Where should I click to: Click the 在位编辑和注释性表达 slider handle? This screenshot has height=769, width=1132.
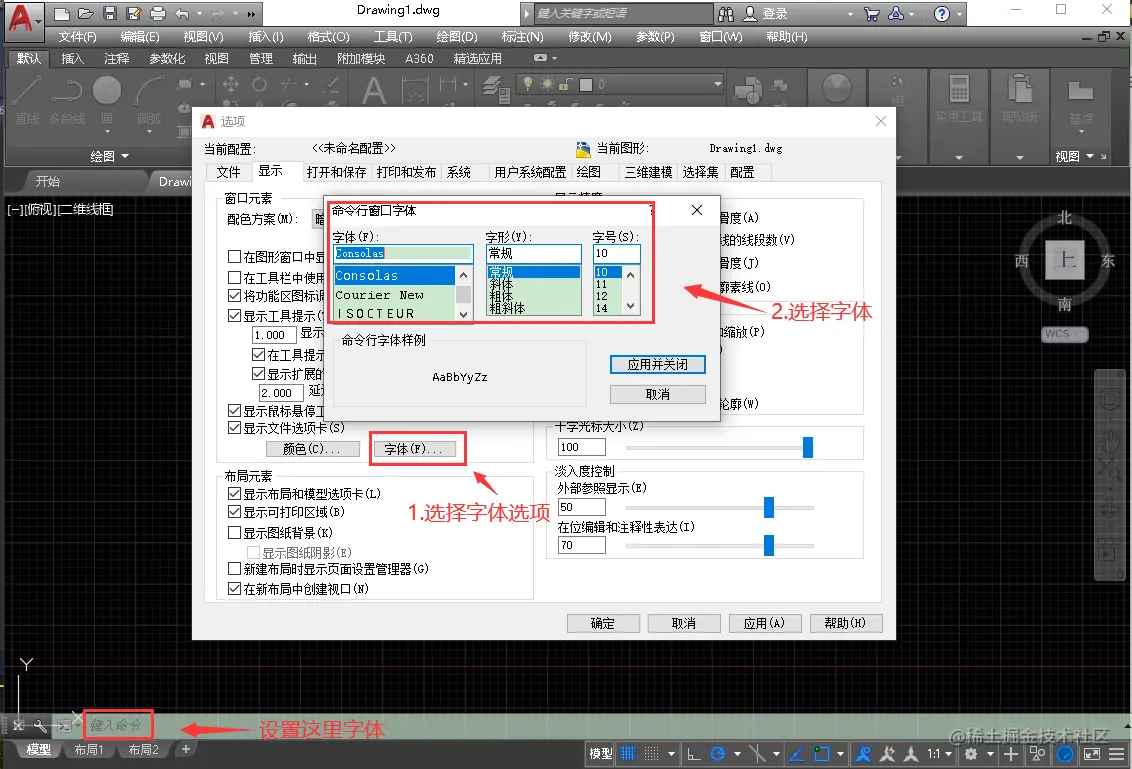[x=769, y=545]
